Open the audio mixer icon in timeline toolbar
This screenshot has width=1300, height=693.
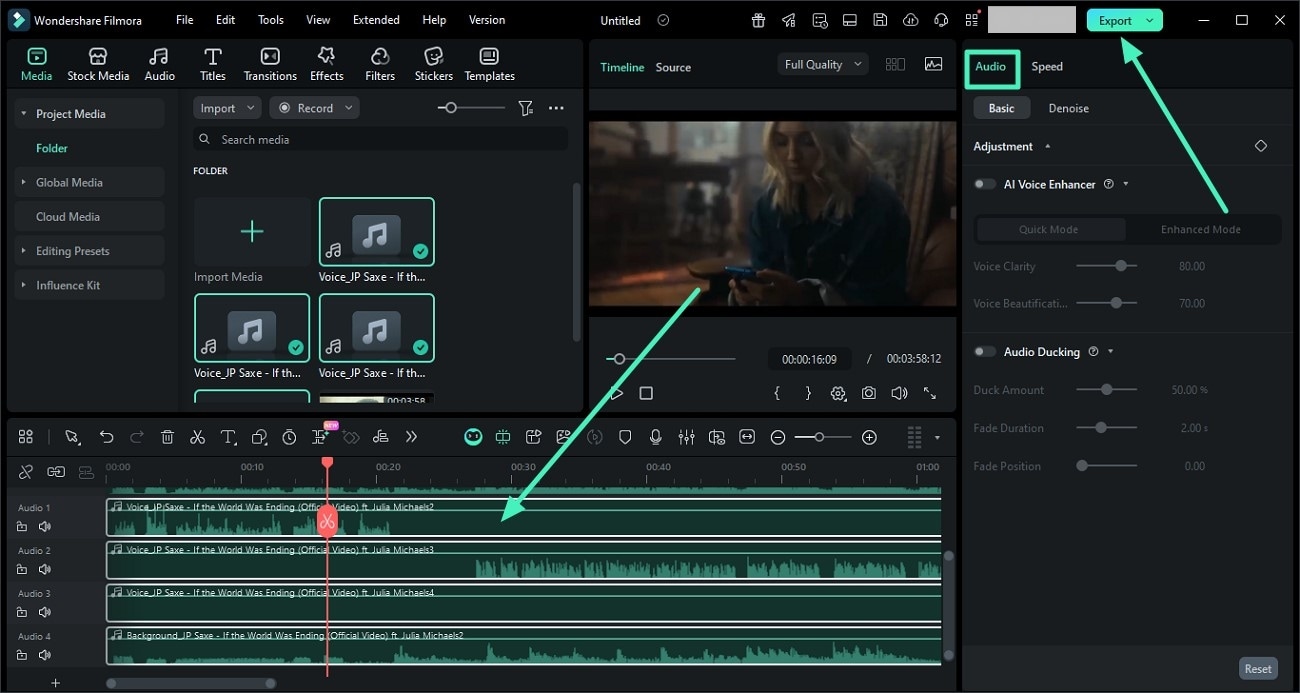(686, 437)
